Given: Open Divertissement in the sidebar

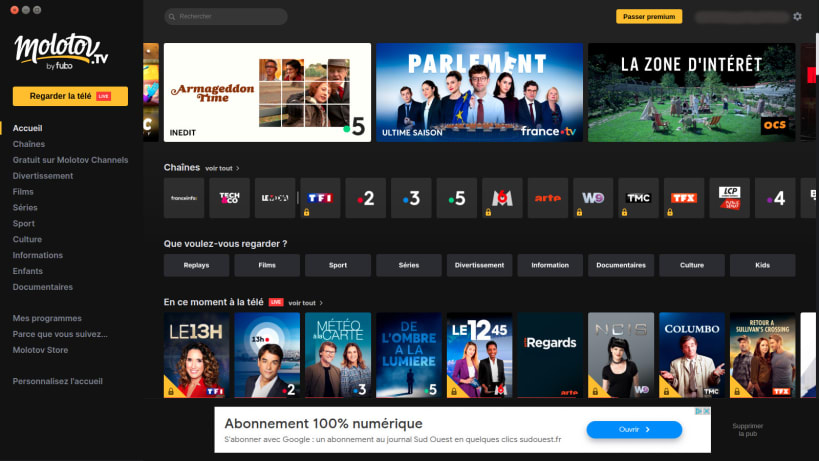Looking at the screenshot, I should click(43, 176).
